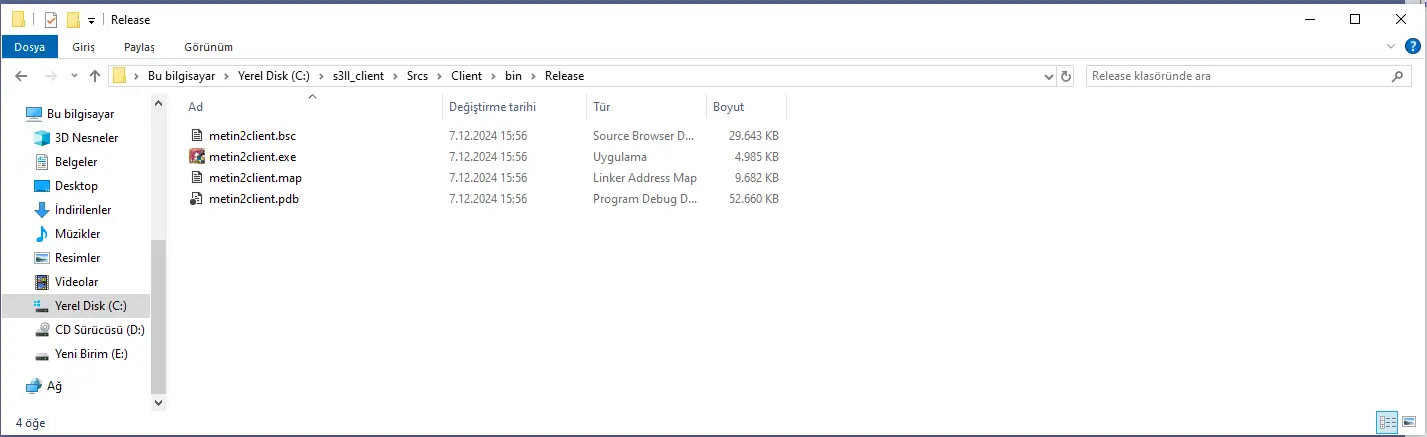1427x437 pixels.
Task: Click the metin2client.exe application icon
Action: [x=197, y=157]
